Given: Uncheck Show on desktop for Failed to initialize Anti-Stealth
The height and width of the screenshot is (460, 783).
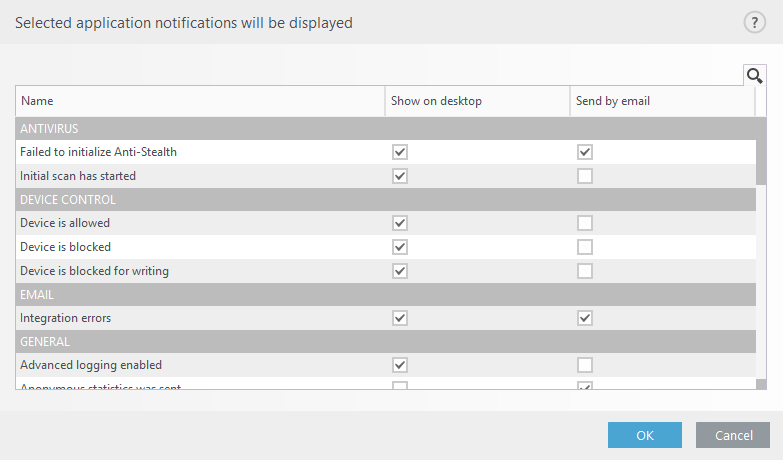Looking at the screenshot, I should coord(400,152).
